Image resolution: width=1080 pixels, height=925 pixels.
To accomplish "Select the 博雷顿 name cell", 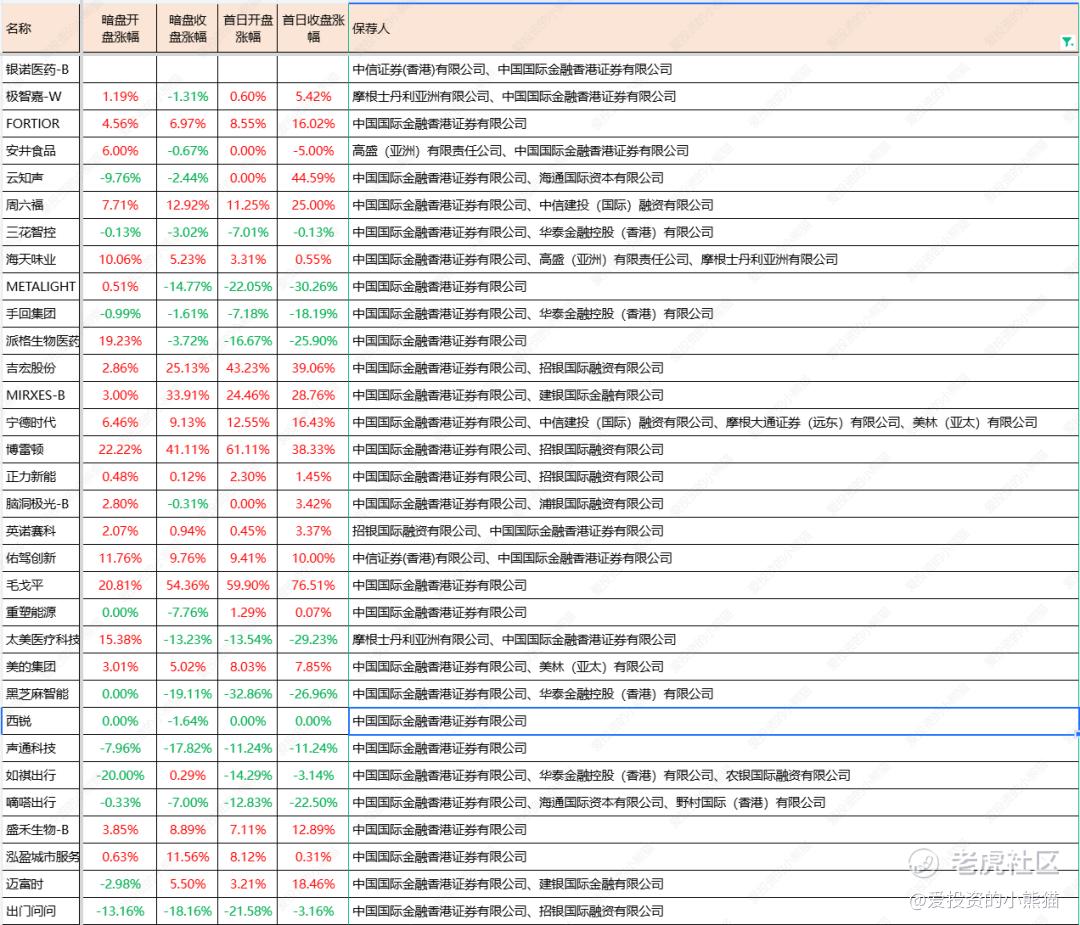I will point(41,450).
